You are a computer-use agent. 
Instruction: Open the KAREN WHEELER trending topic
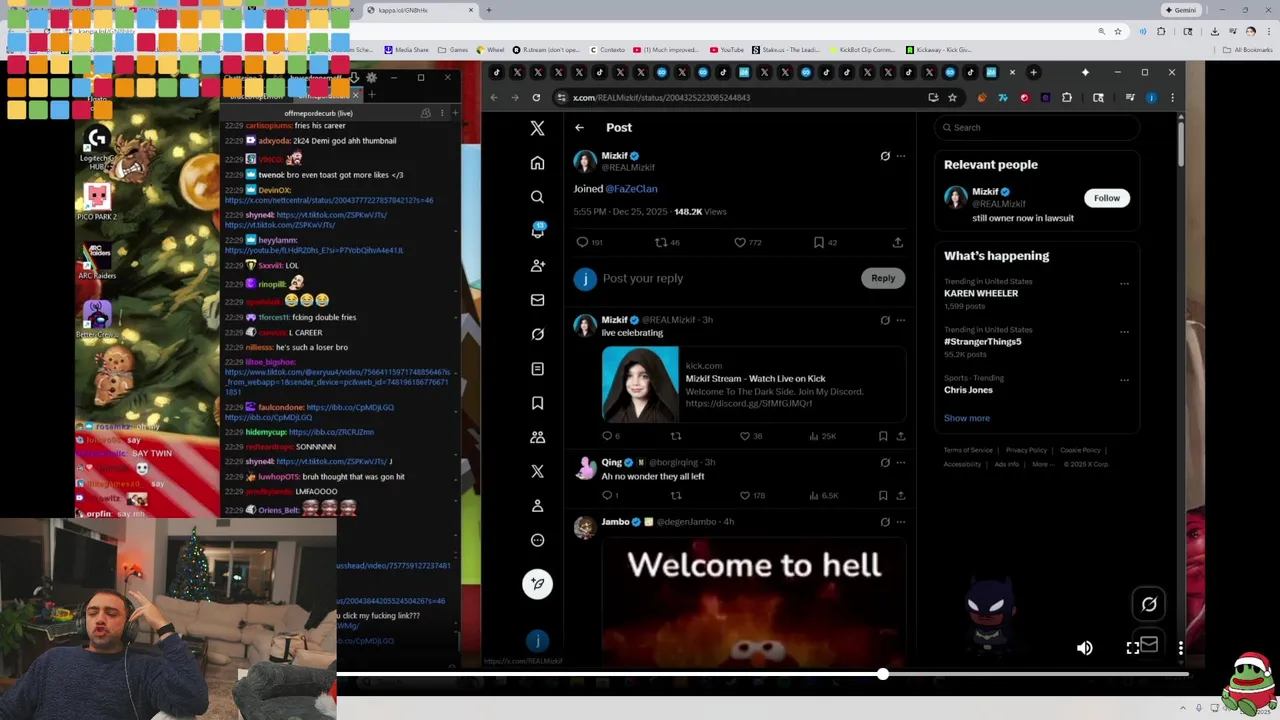[981, 294]
